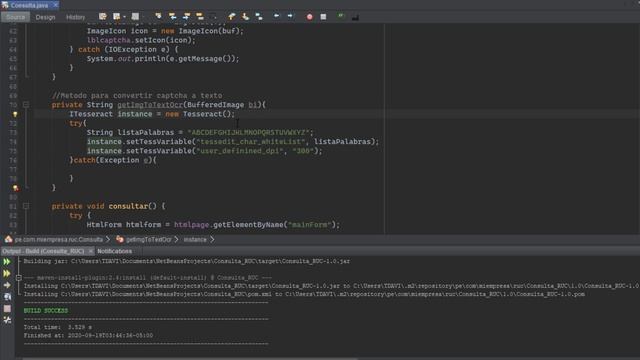Click line number 76 in gutter

(x=13, y=160)
